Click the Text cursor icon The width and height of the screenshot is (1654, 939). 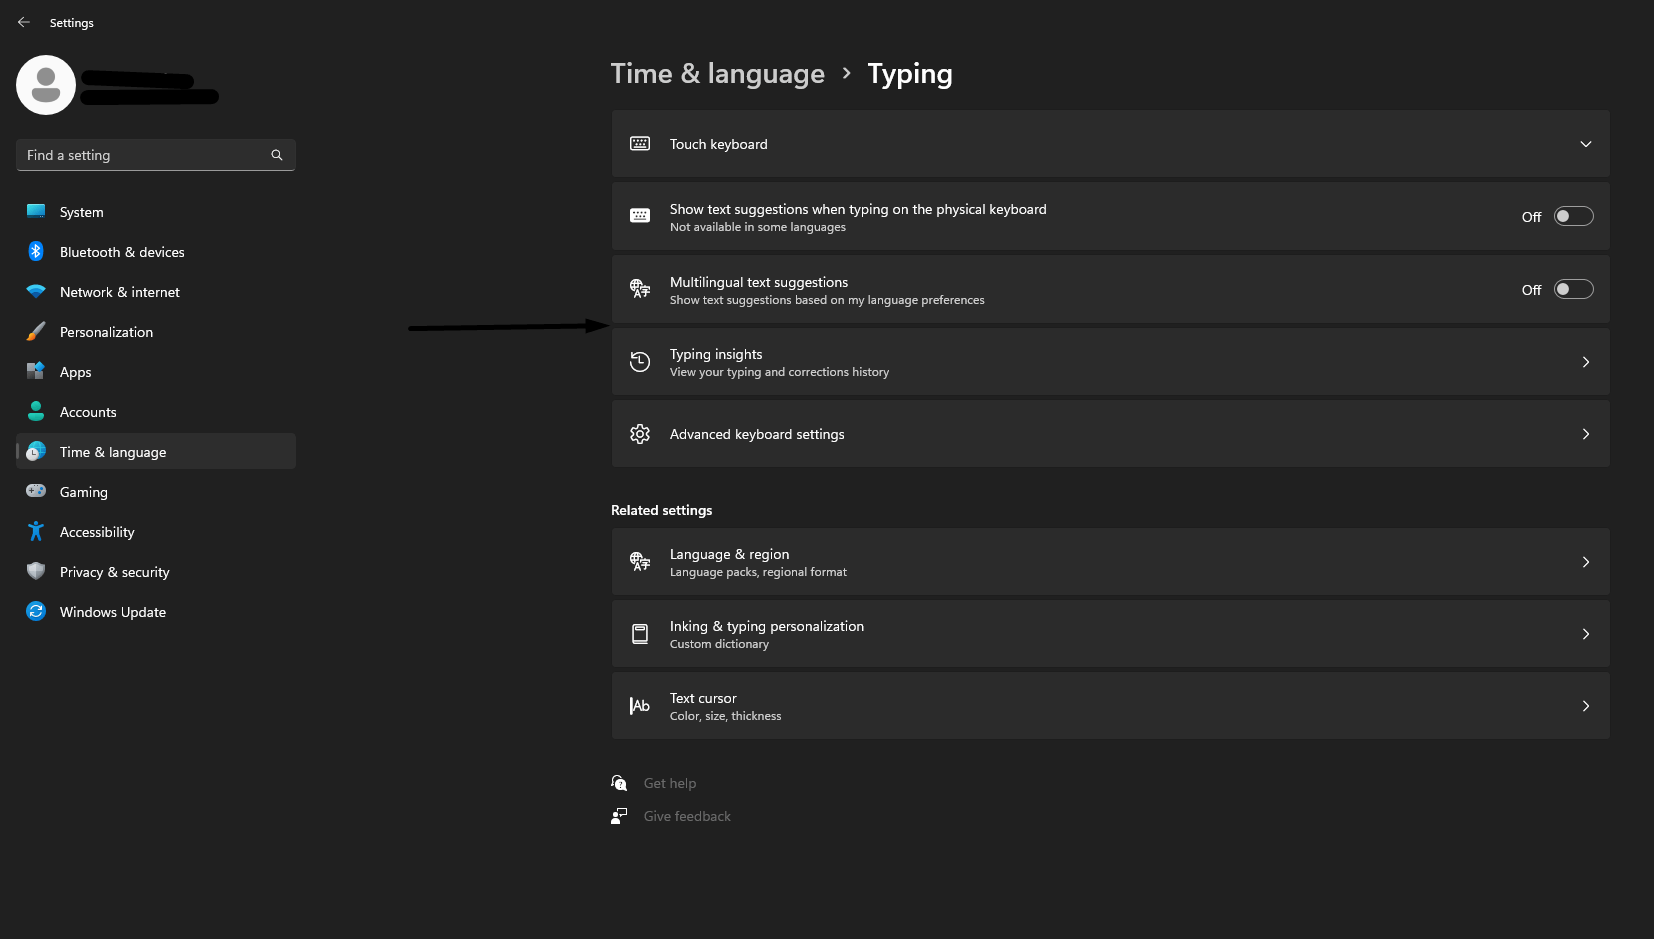[x=640, y=706]
